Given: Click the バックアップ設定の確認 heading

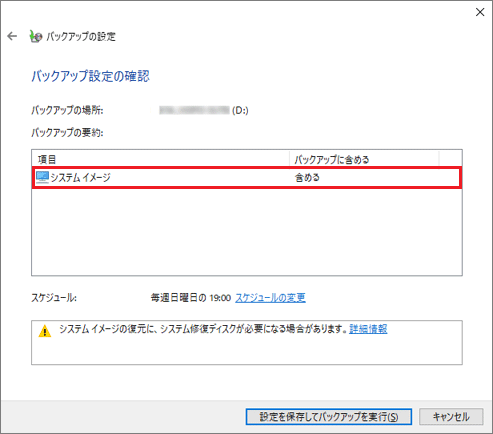Looking at the screenshot, I should coord(90,76).
